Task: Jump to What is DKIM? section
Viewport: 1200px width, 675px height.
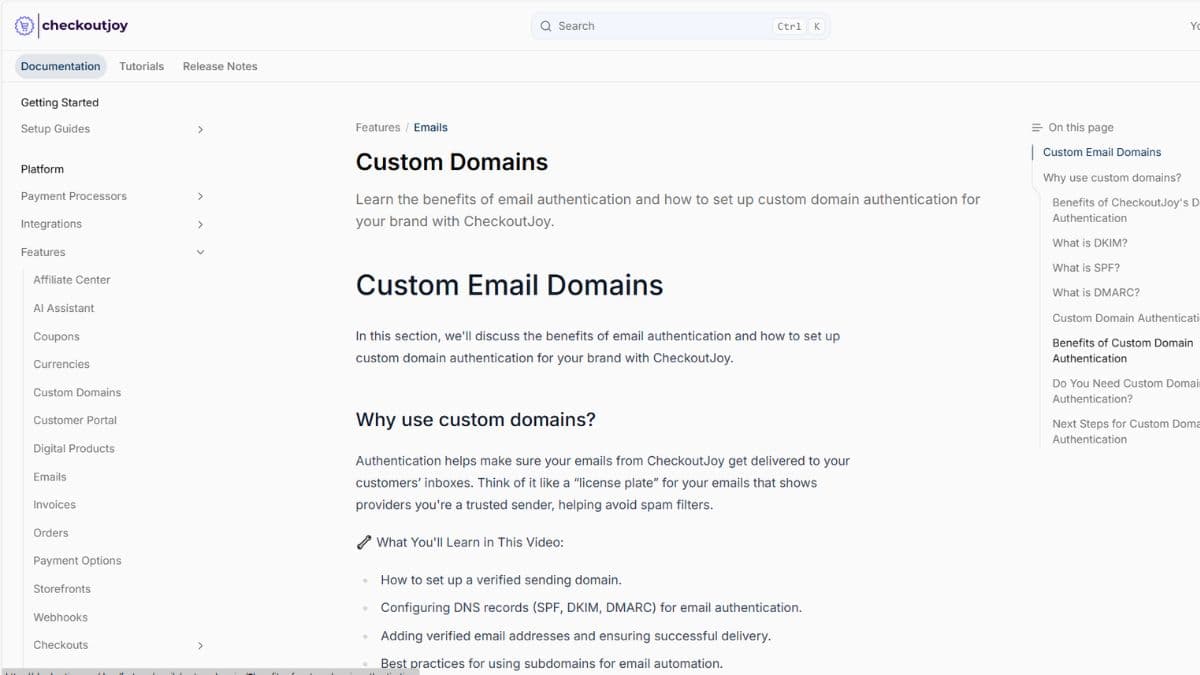Action: pos(1090,243)
